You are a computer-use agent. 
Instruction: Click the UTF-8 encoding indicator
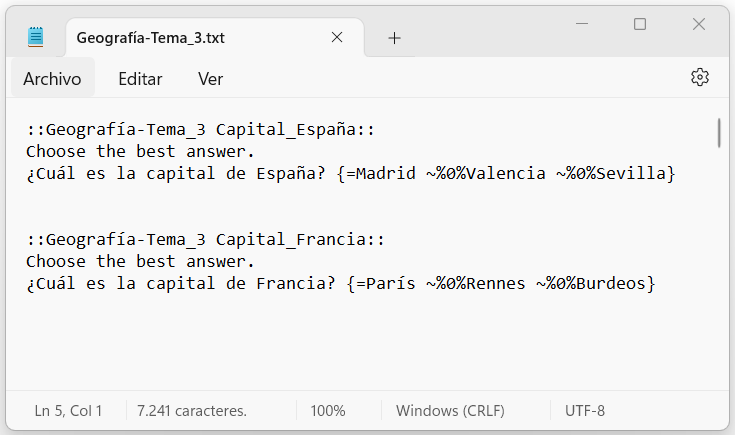tap(585, 411)
